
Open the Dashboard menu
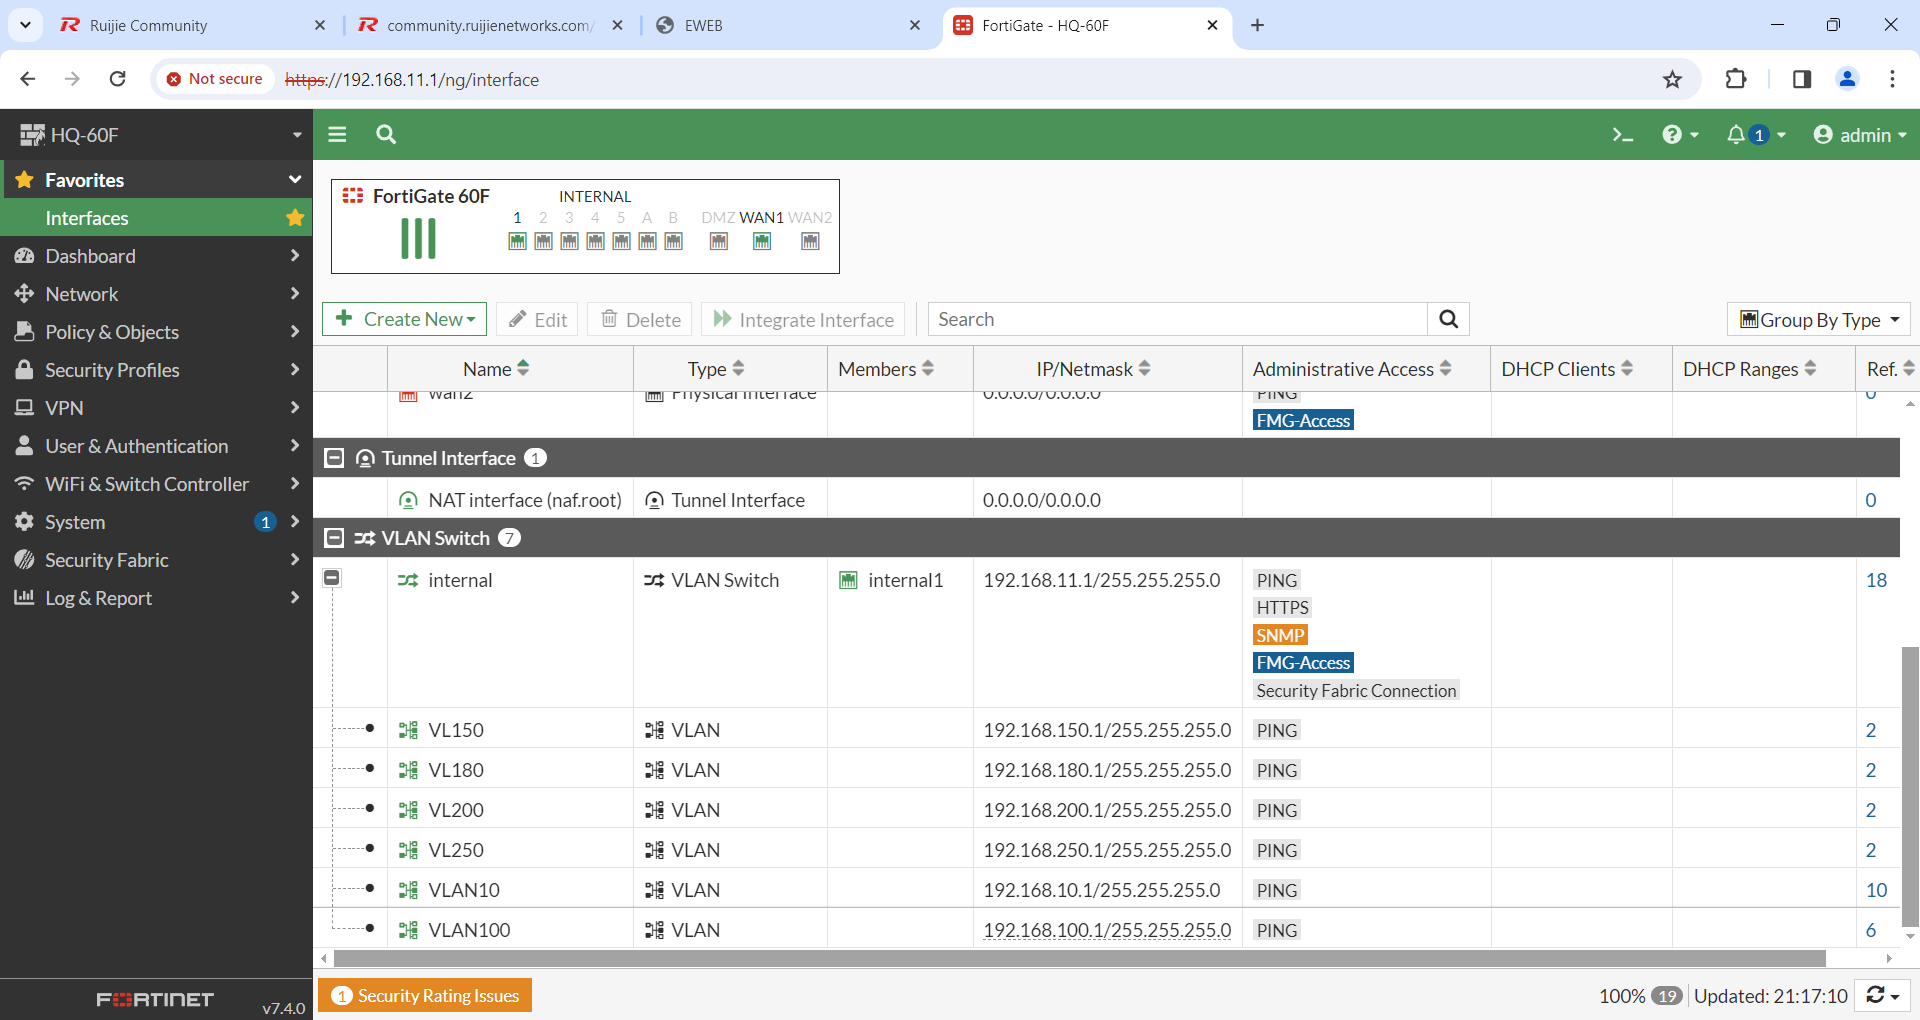tap(156, 256)
